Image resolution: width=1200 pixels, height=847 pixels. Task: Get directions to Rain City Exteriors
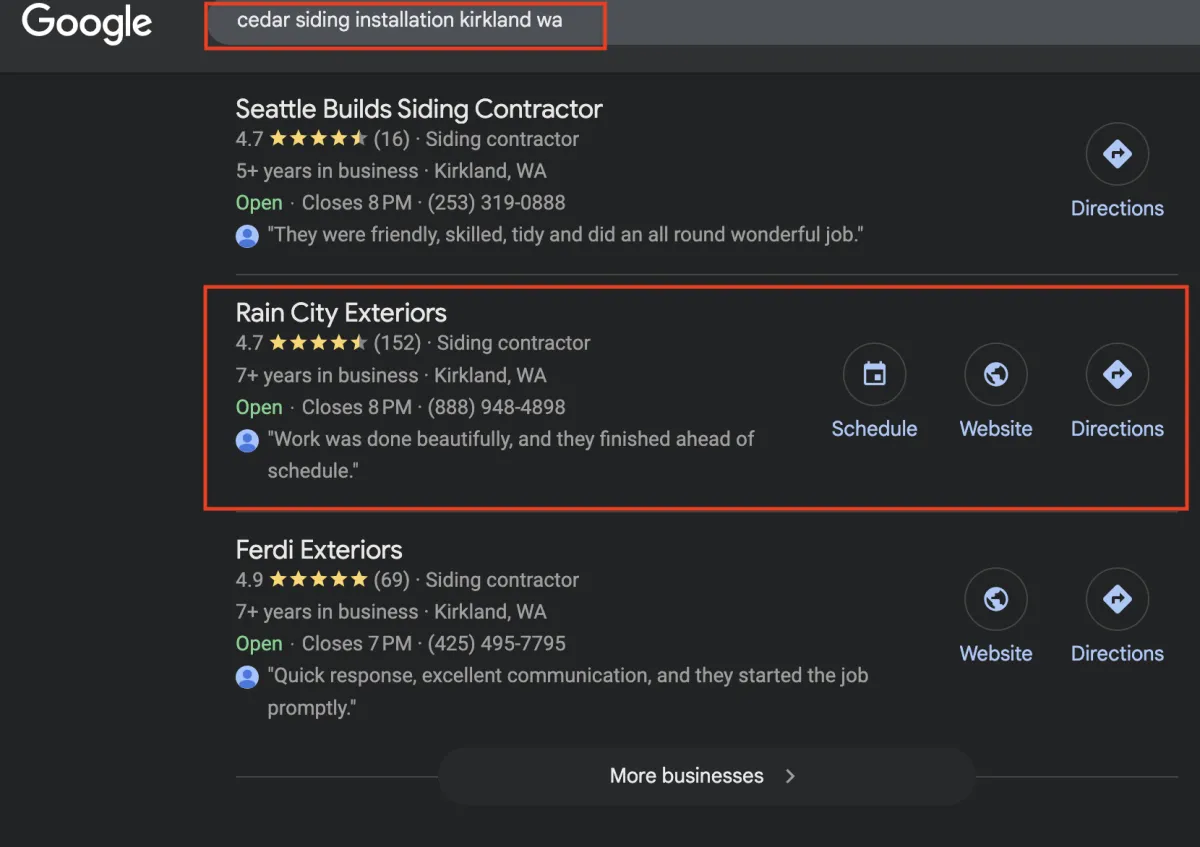1117,374
